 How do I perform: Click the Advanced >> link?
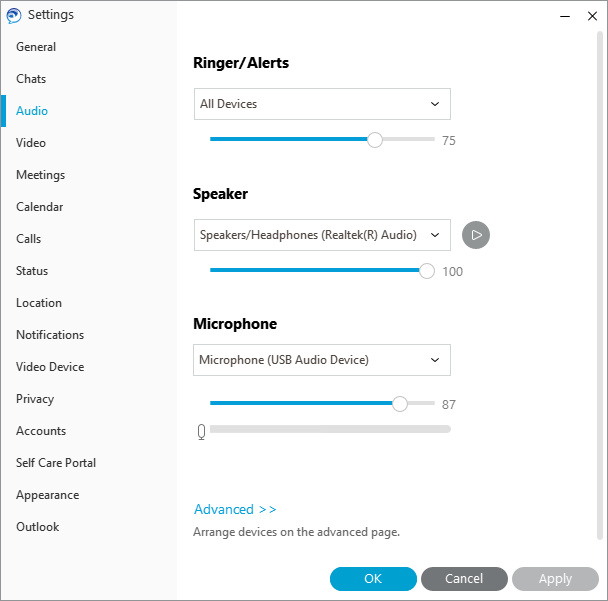(235, 509)
